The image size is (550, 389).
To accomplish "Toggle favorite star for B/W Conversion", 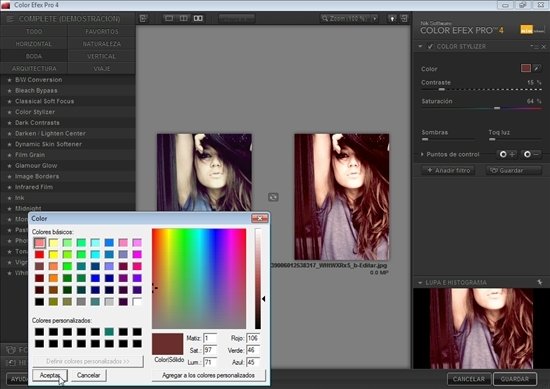I will (9, 80).
